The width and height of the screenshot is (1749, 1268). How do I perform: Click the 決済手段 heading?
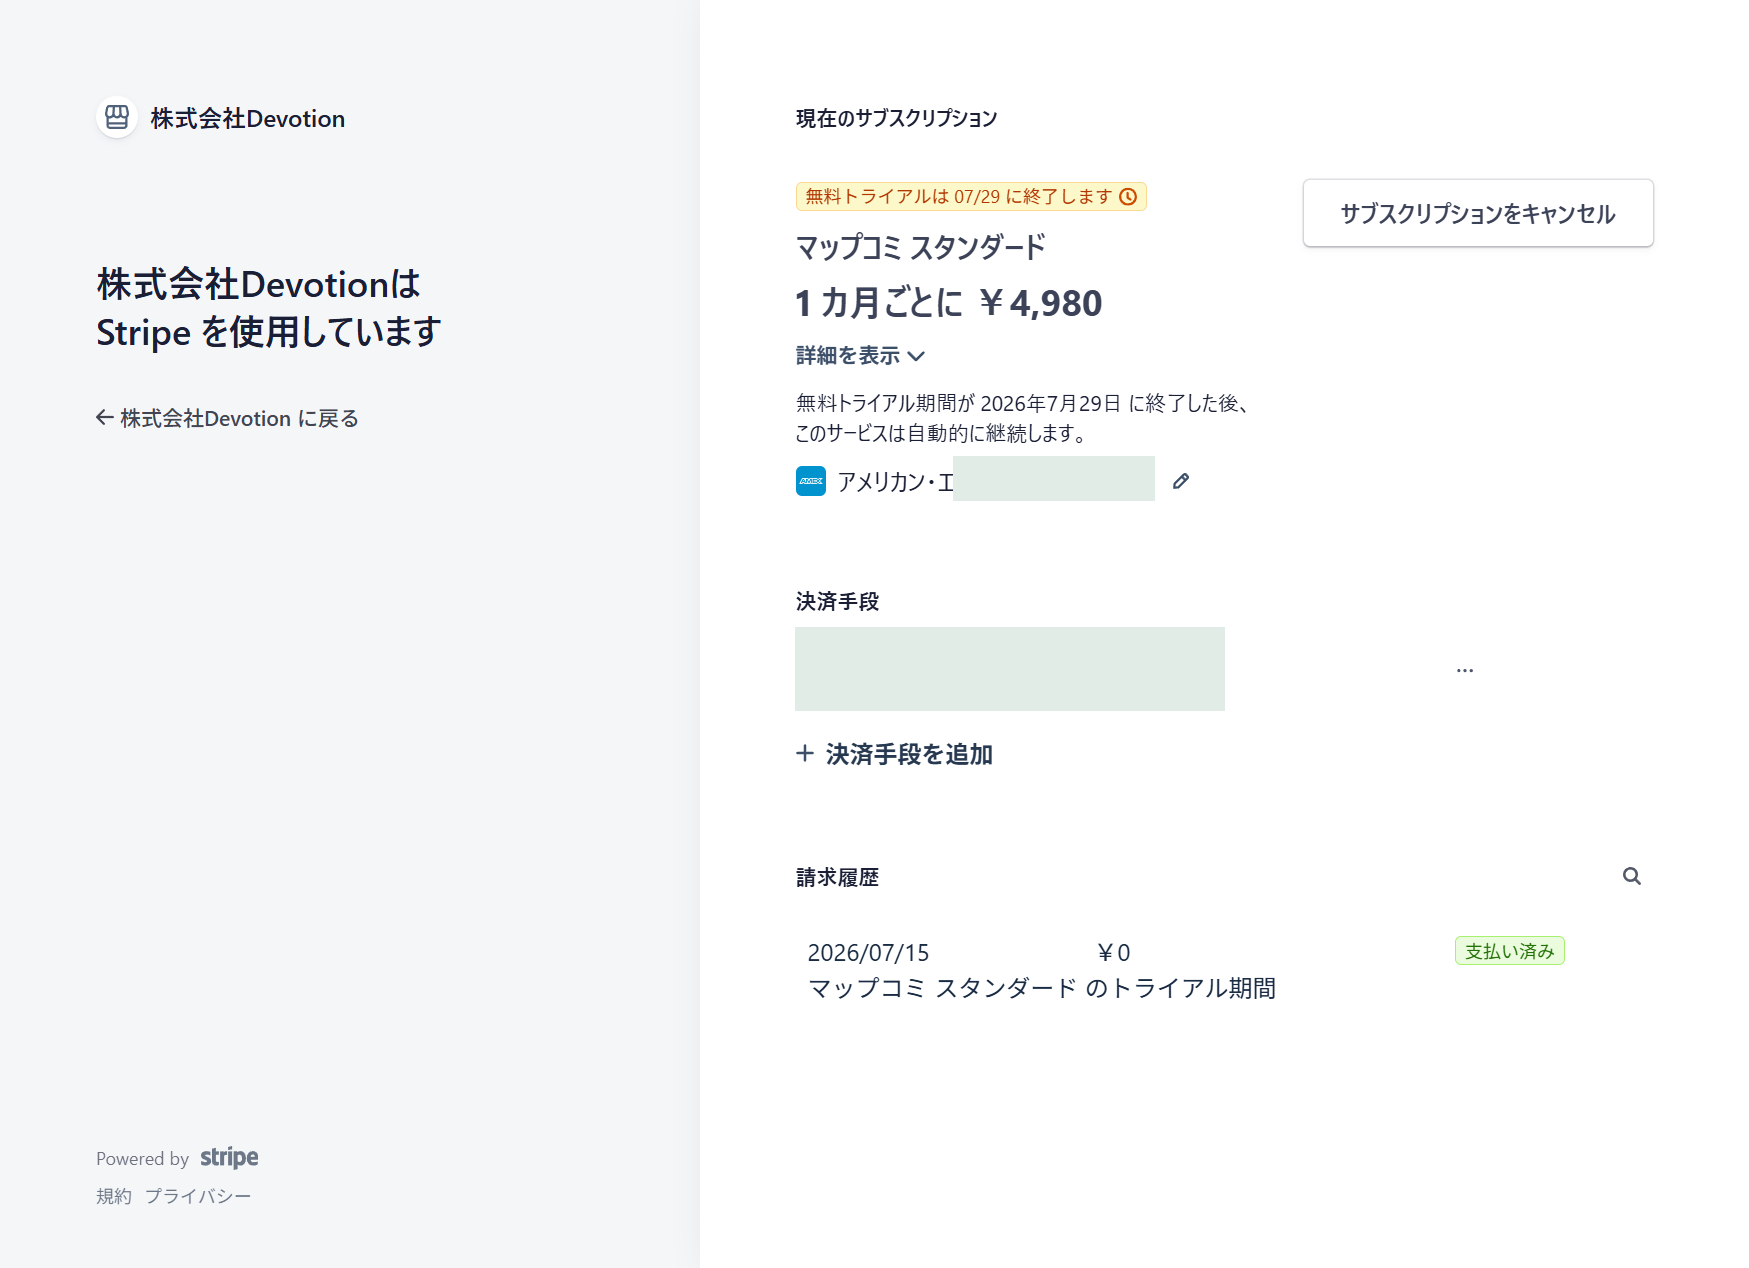837,601
